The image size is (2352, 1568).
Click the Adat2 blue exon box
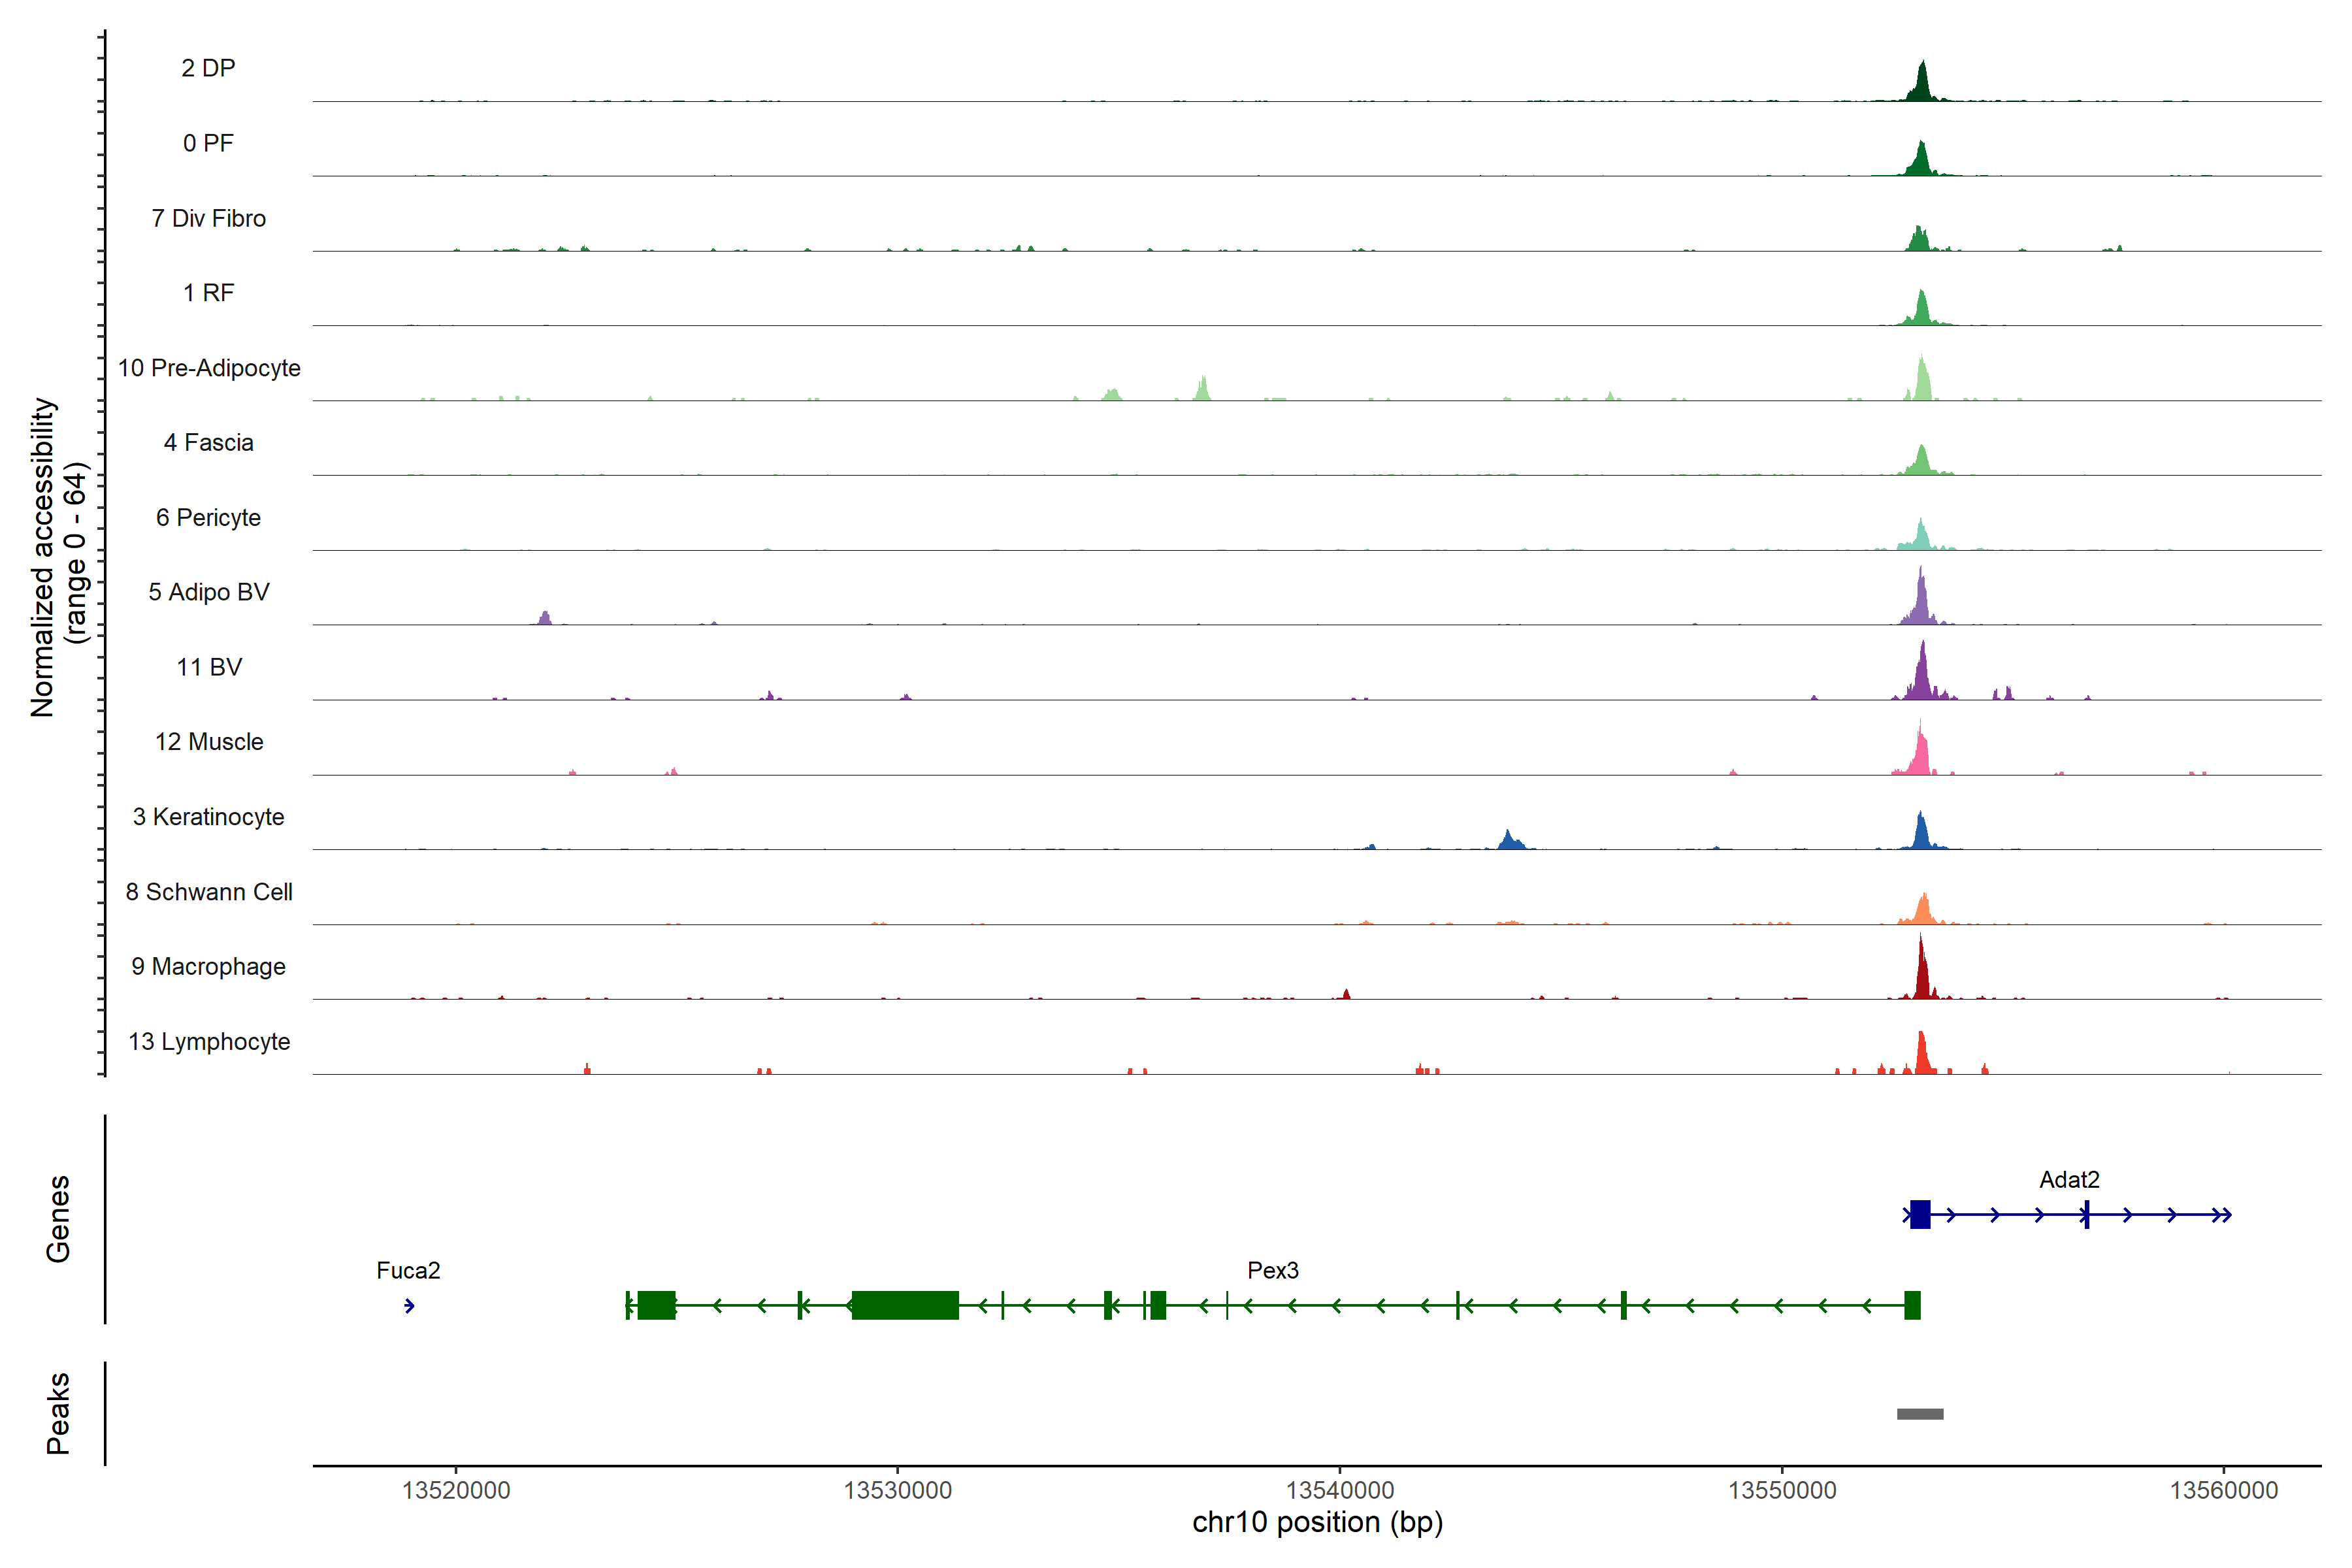tap(1920, 1214)
